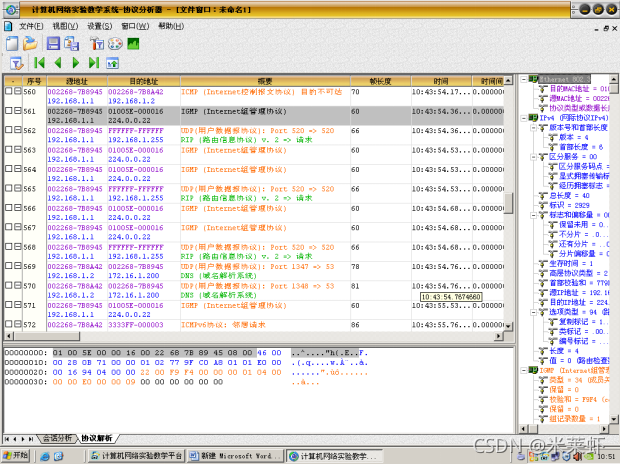Viewport: 620px width, 464px height.
Task: Tick the first checkbox of packet 567
Action: click(9, 227)
